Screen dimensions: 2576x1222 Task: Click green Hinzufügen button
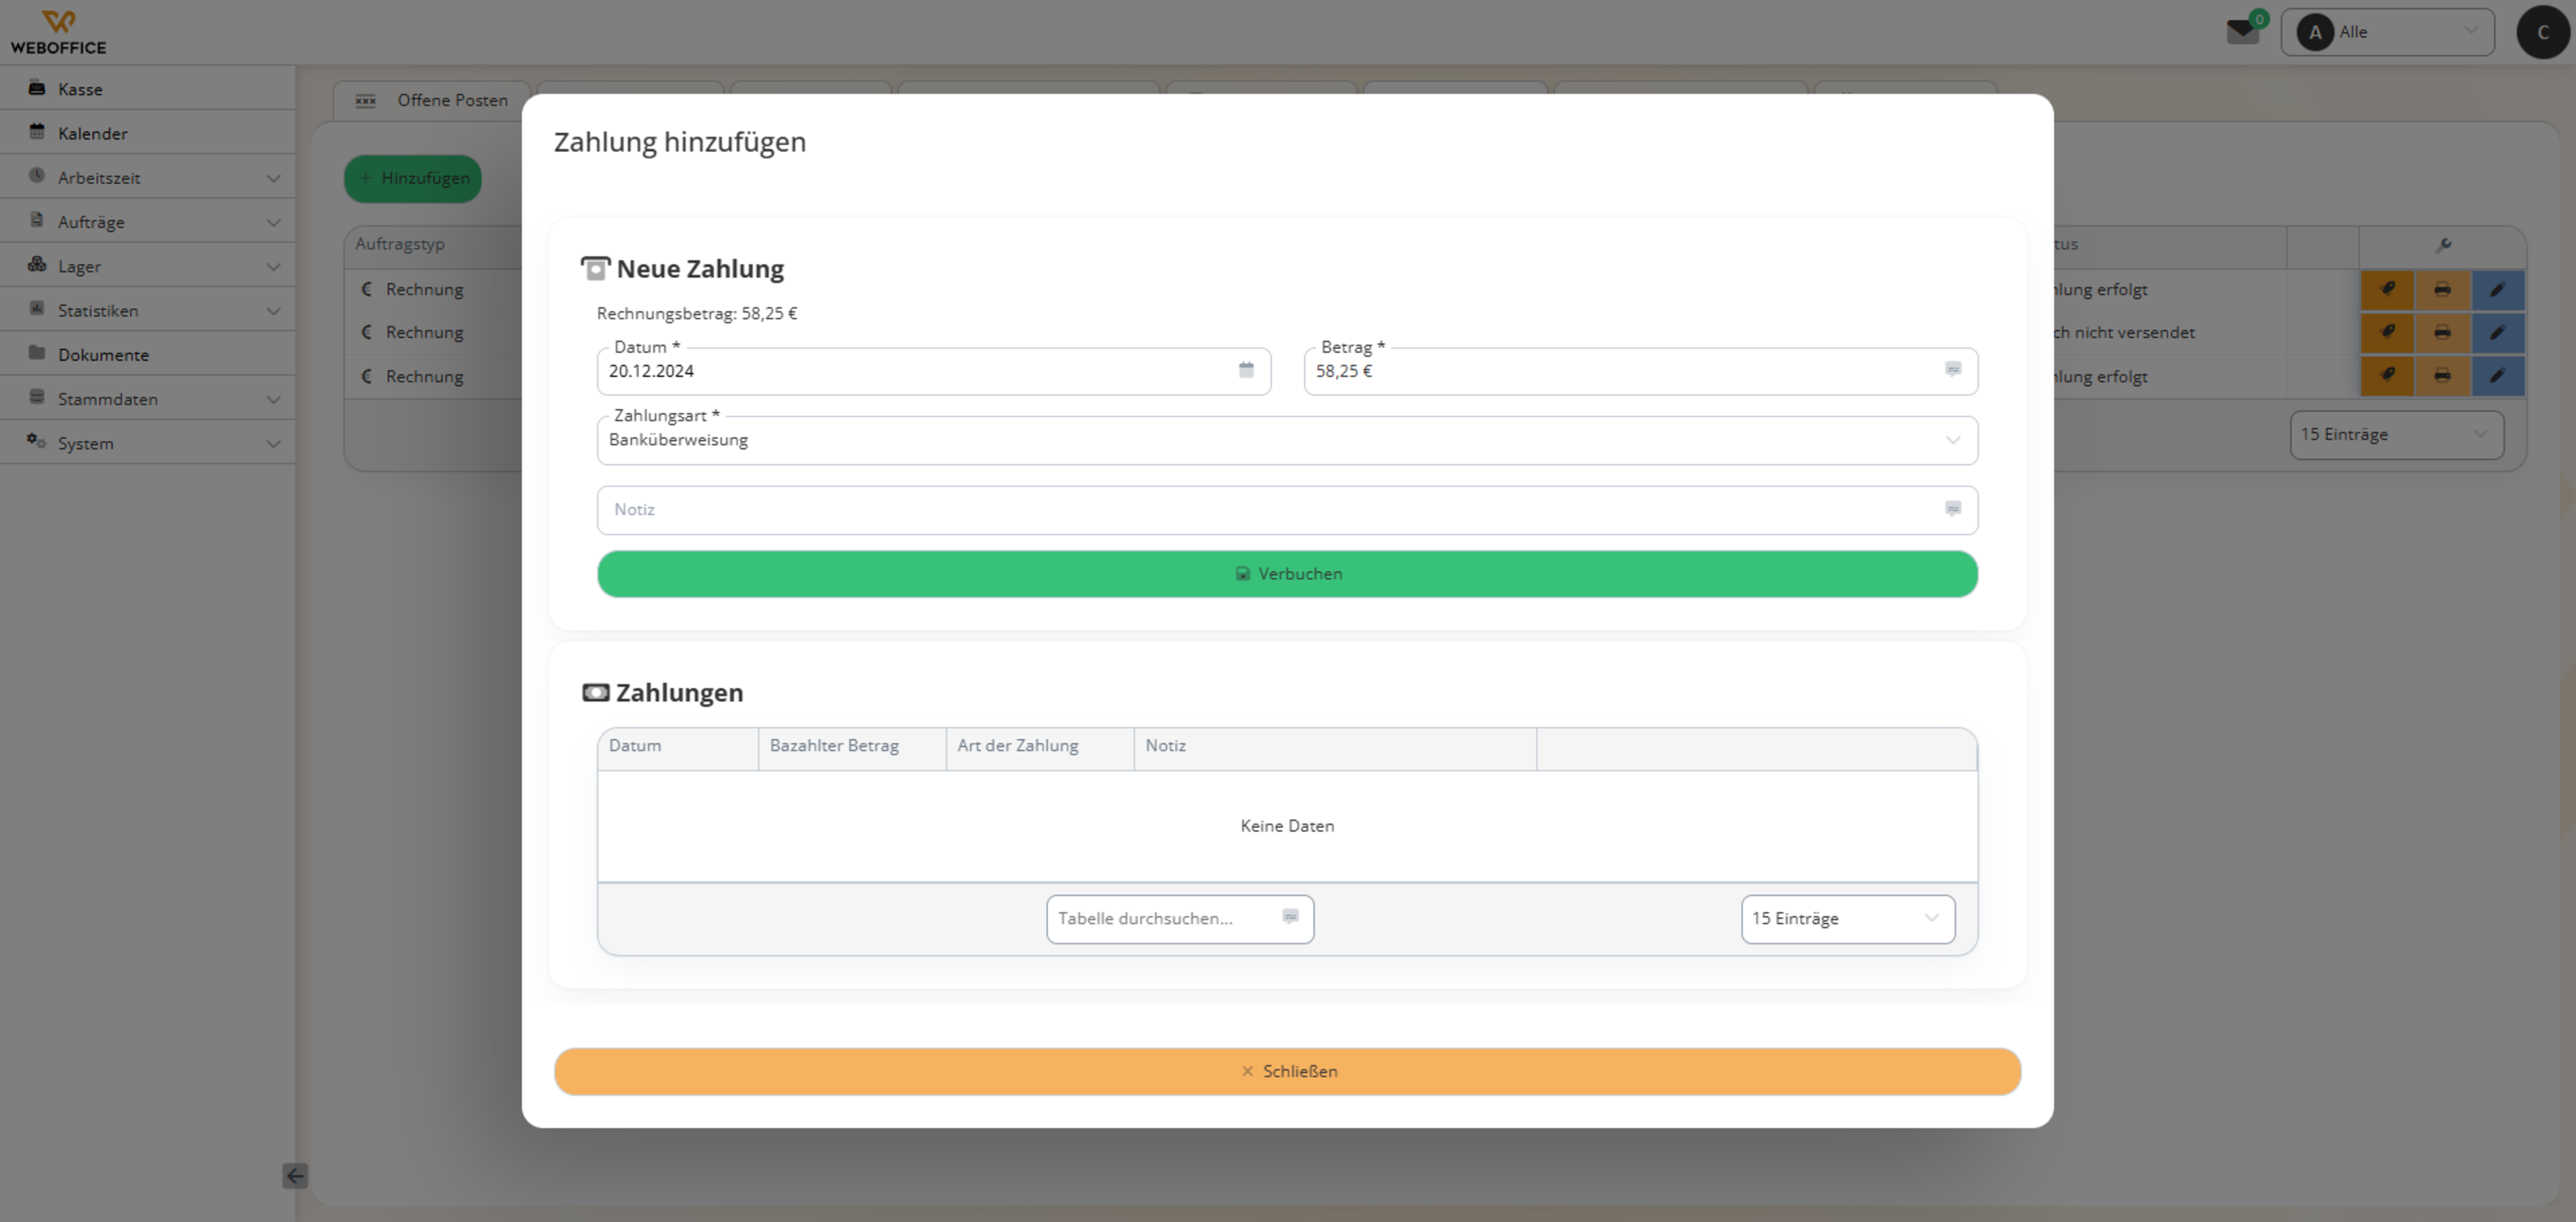413,178
